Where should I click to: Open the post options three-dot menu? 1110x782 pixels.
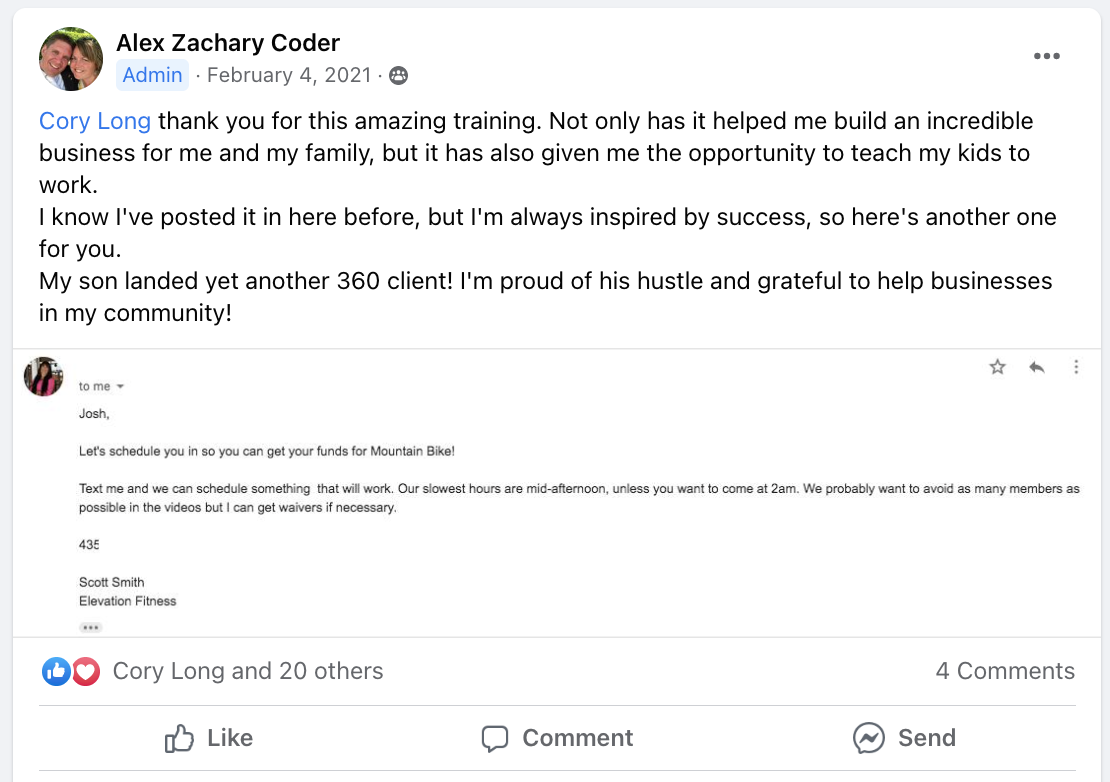pyautogui.click(x=1046, y=56)
